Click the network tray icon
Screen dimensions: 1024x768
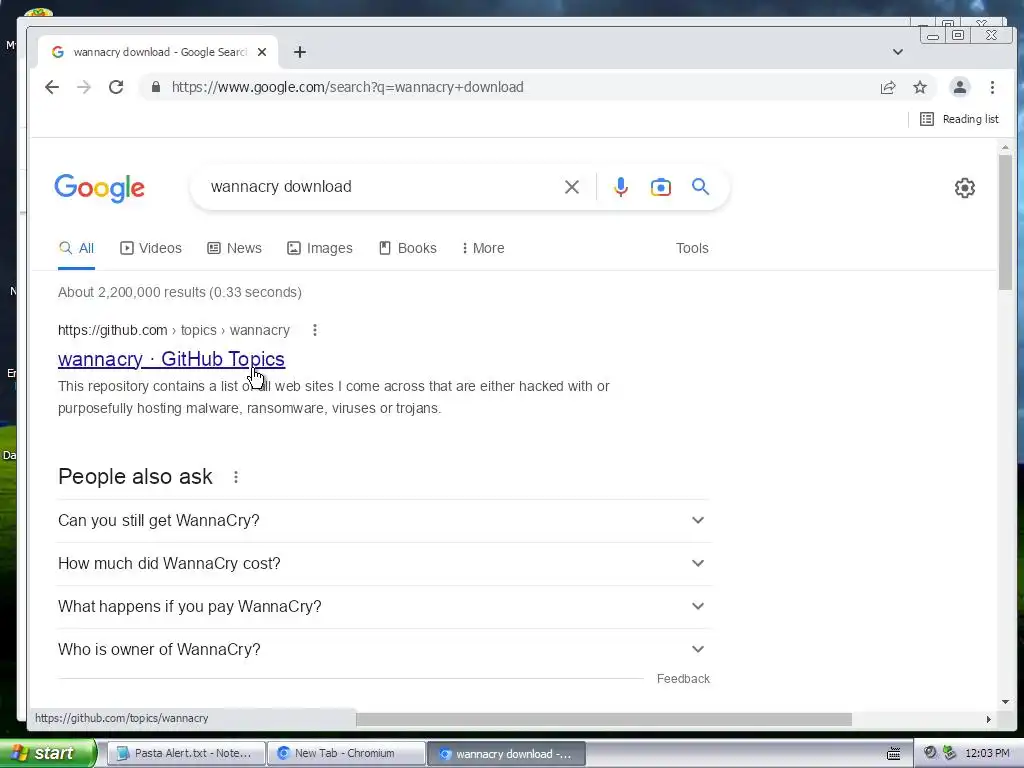click(x=950, y=753)
